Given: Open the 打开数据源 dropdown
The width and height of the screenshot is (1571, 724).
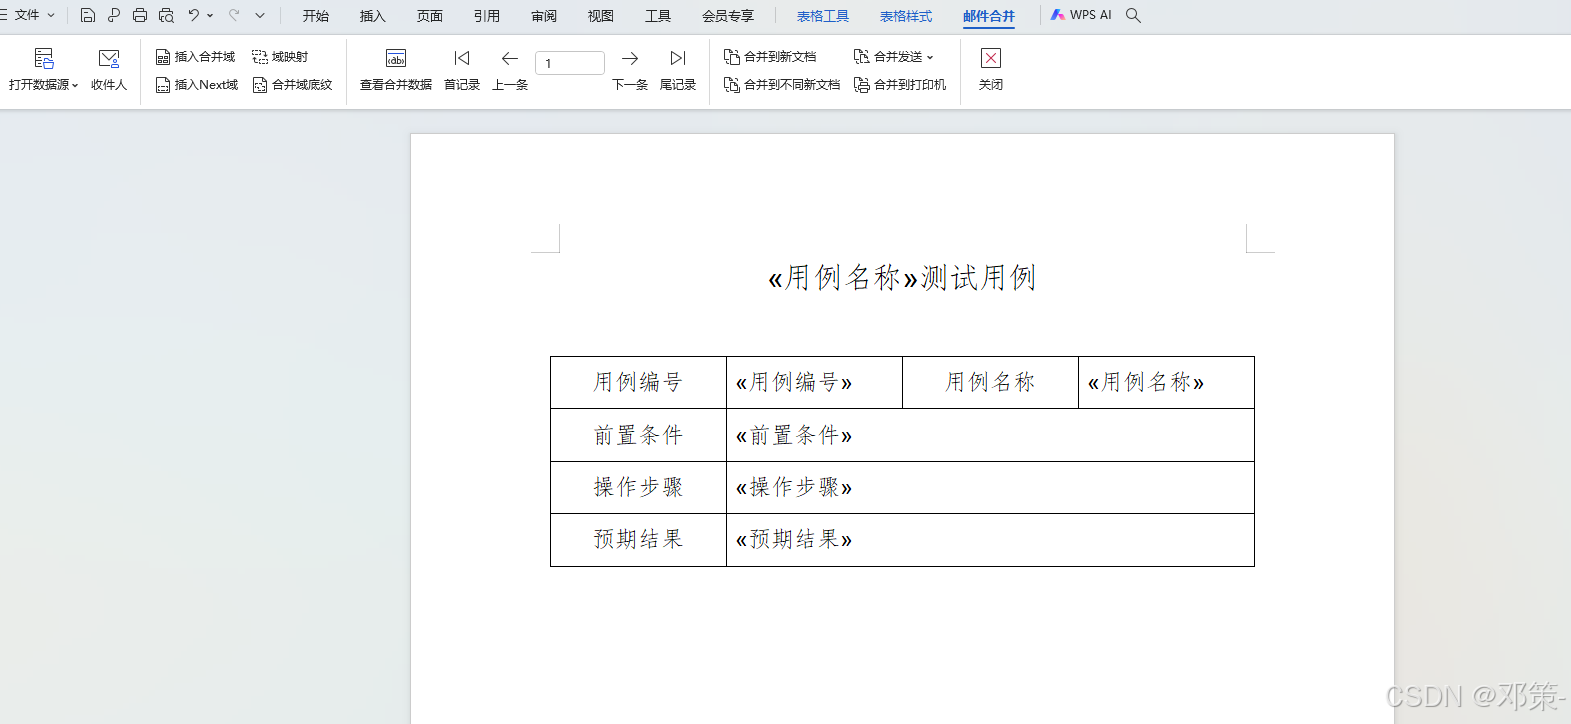Looking at the screenshot, I should point(43,70).
